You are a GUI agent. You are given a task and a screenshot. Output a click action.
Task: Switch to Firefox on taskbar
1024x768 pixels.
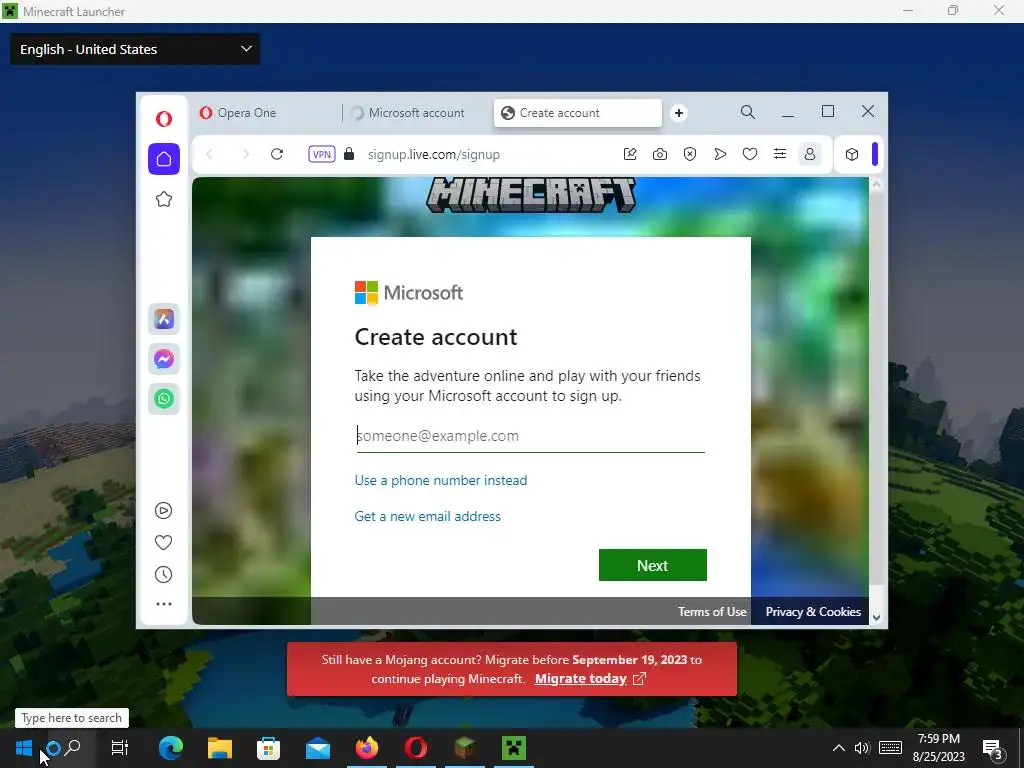[367, 748]
